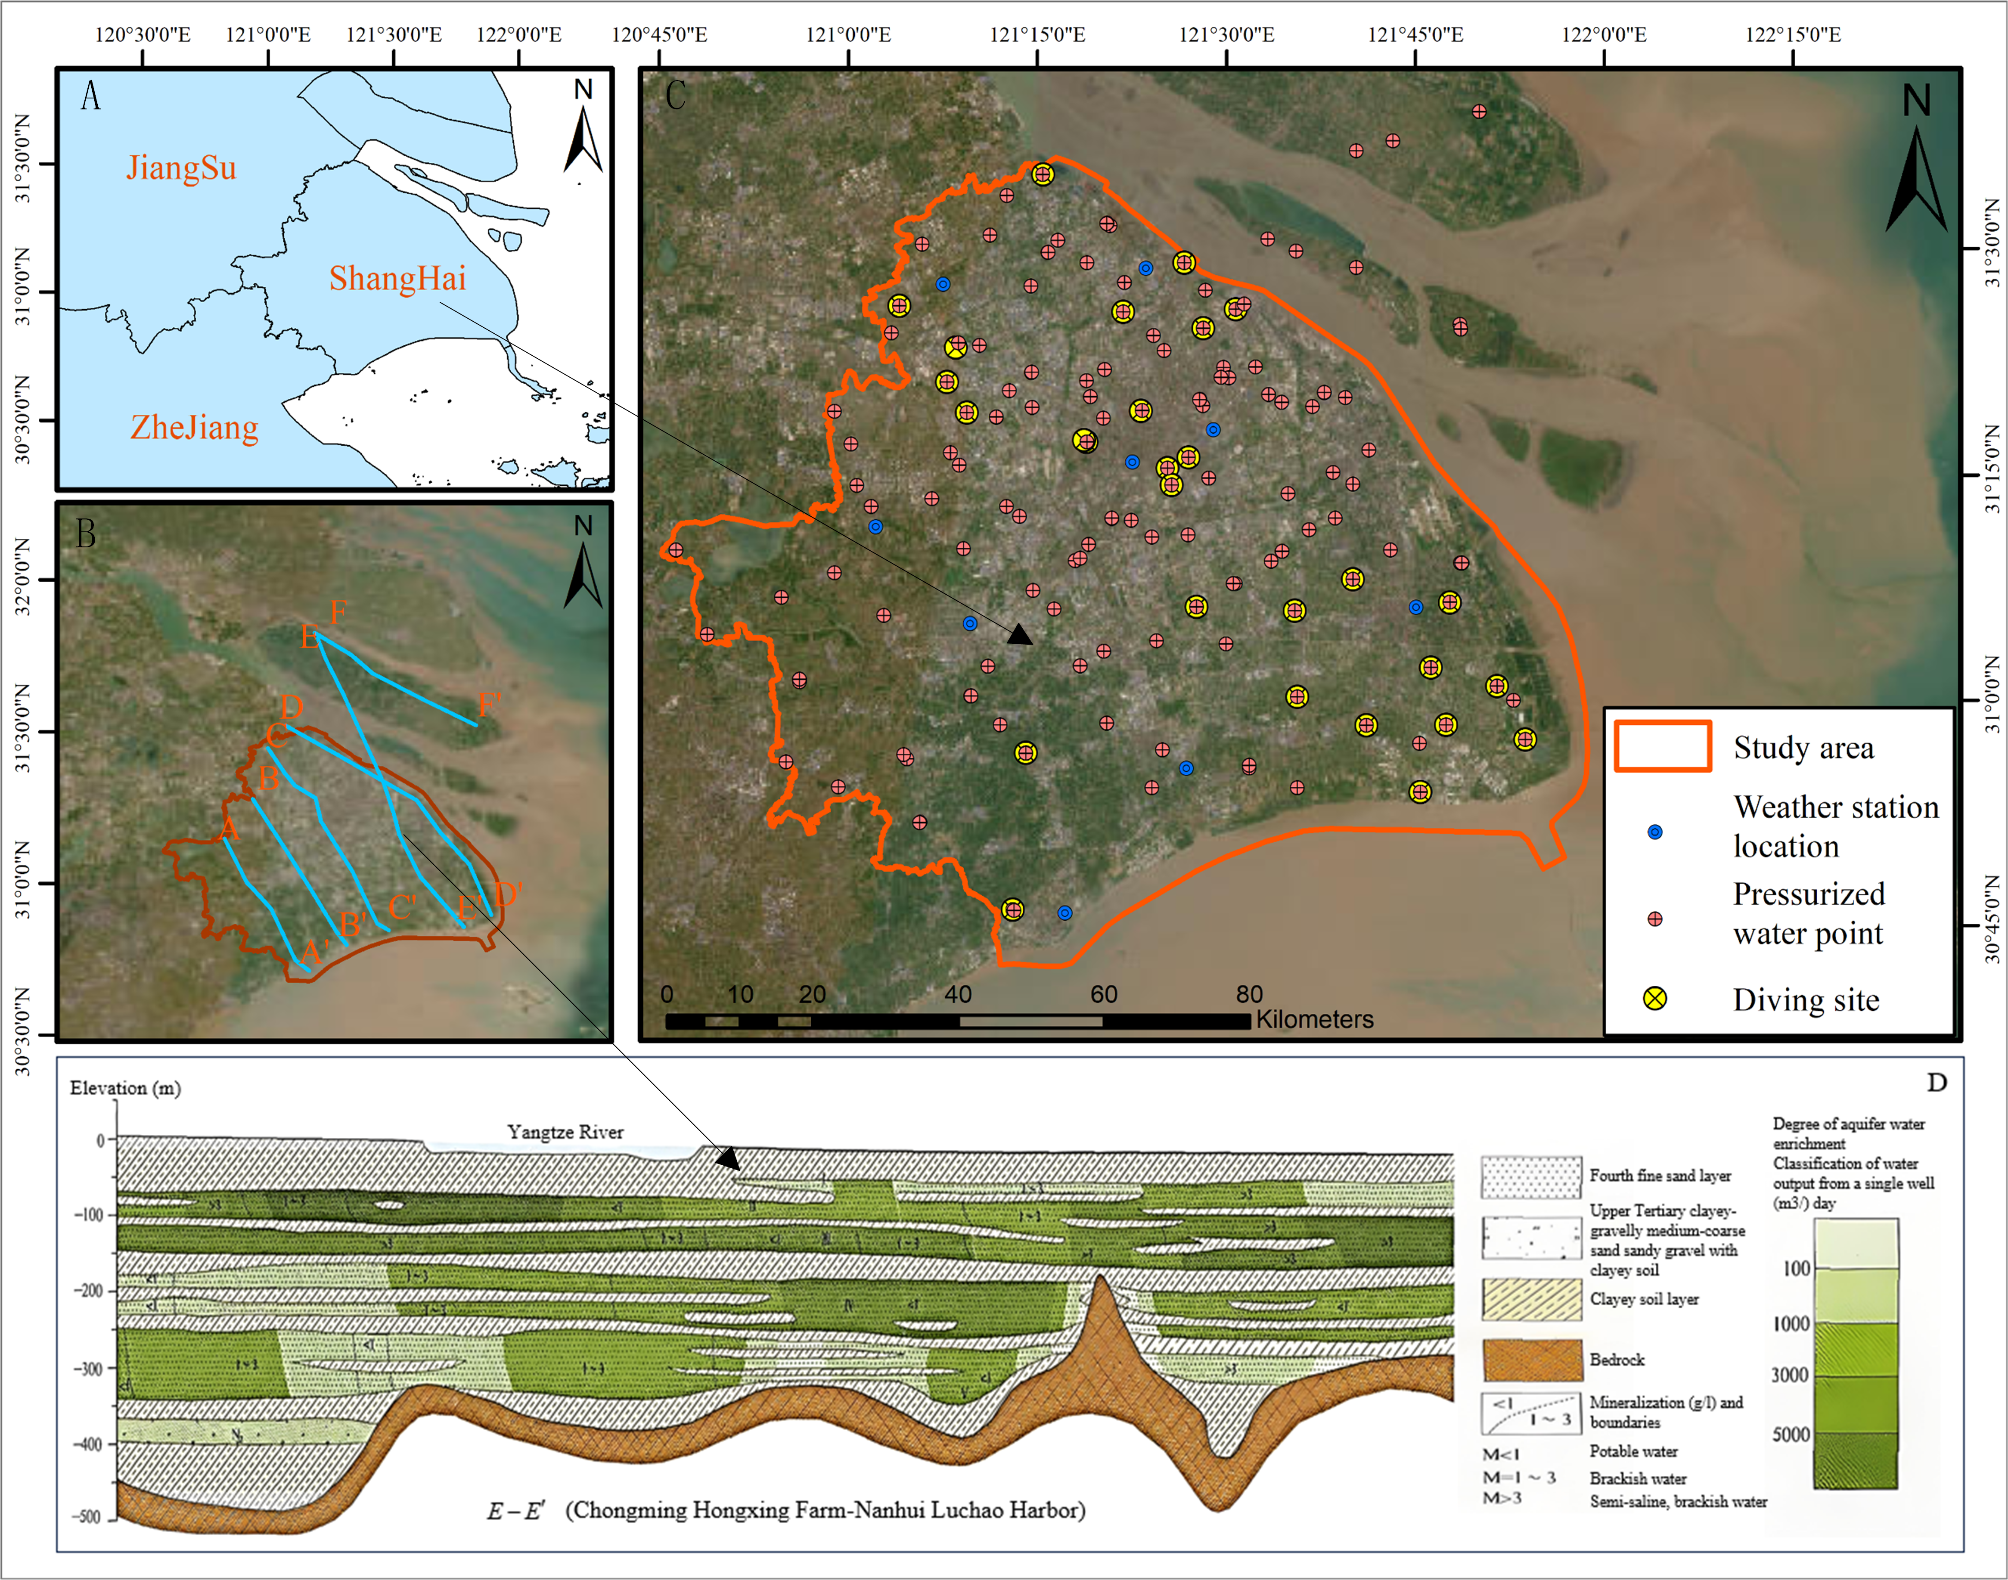The image size is (2008, 1580).
Task: Click the Pressurized water point legend symbol
Action: click(x=1655, y=918)
